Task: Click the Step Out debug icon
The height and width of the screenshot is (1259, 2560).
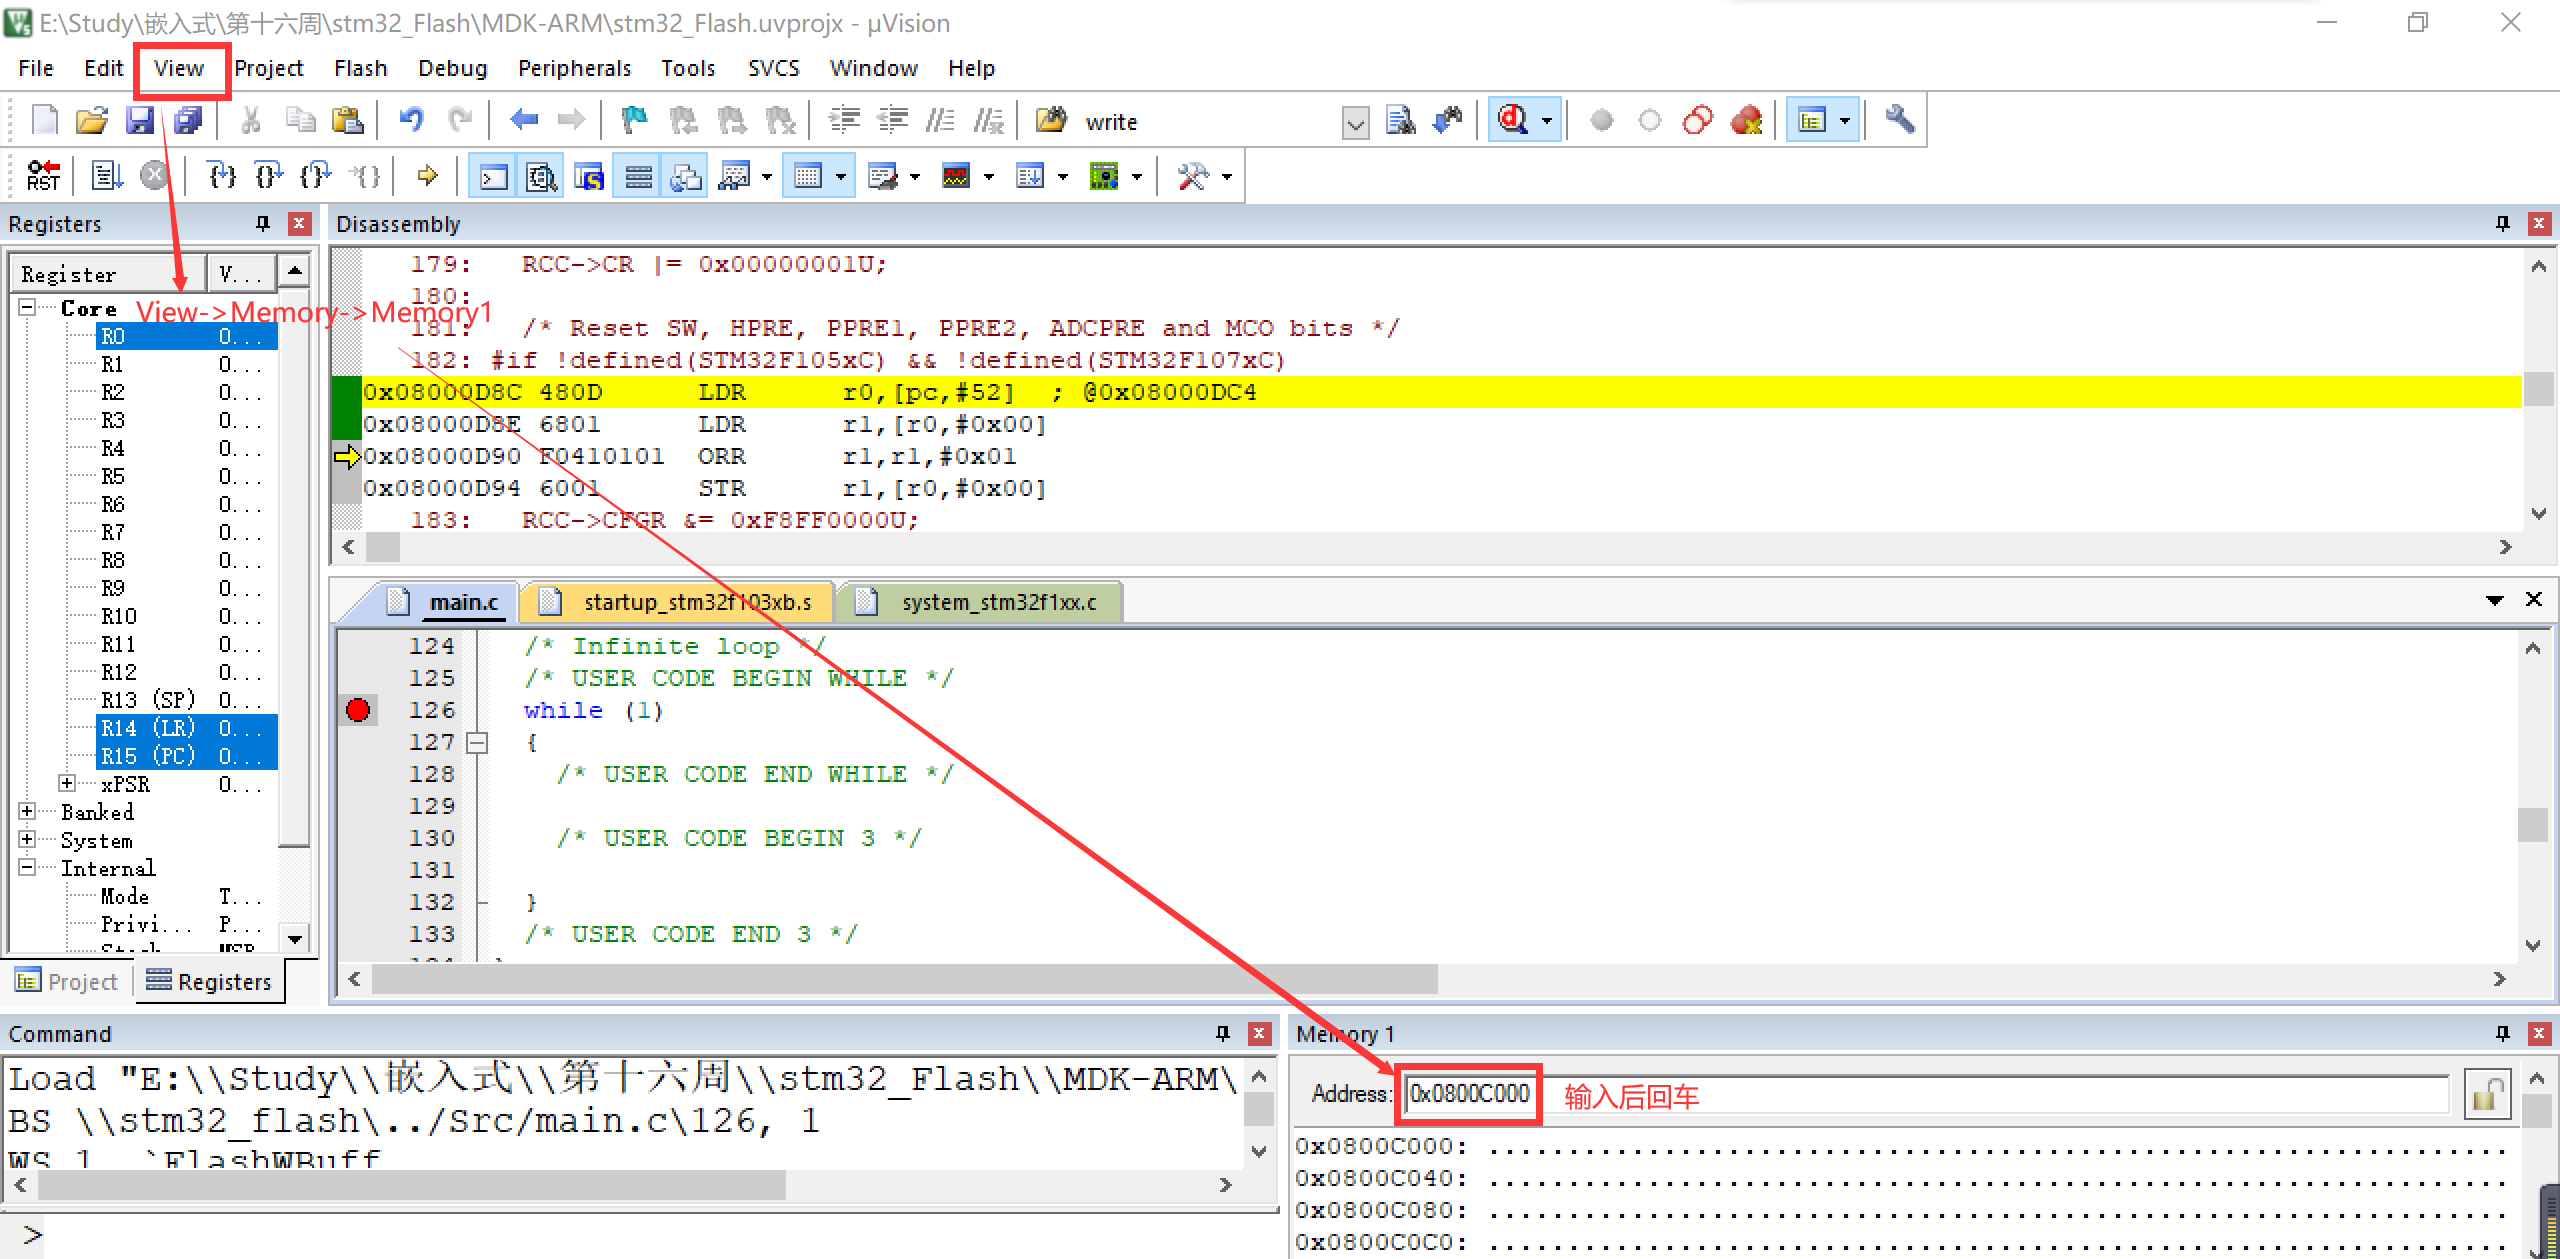Action: (316, 175)
